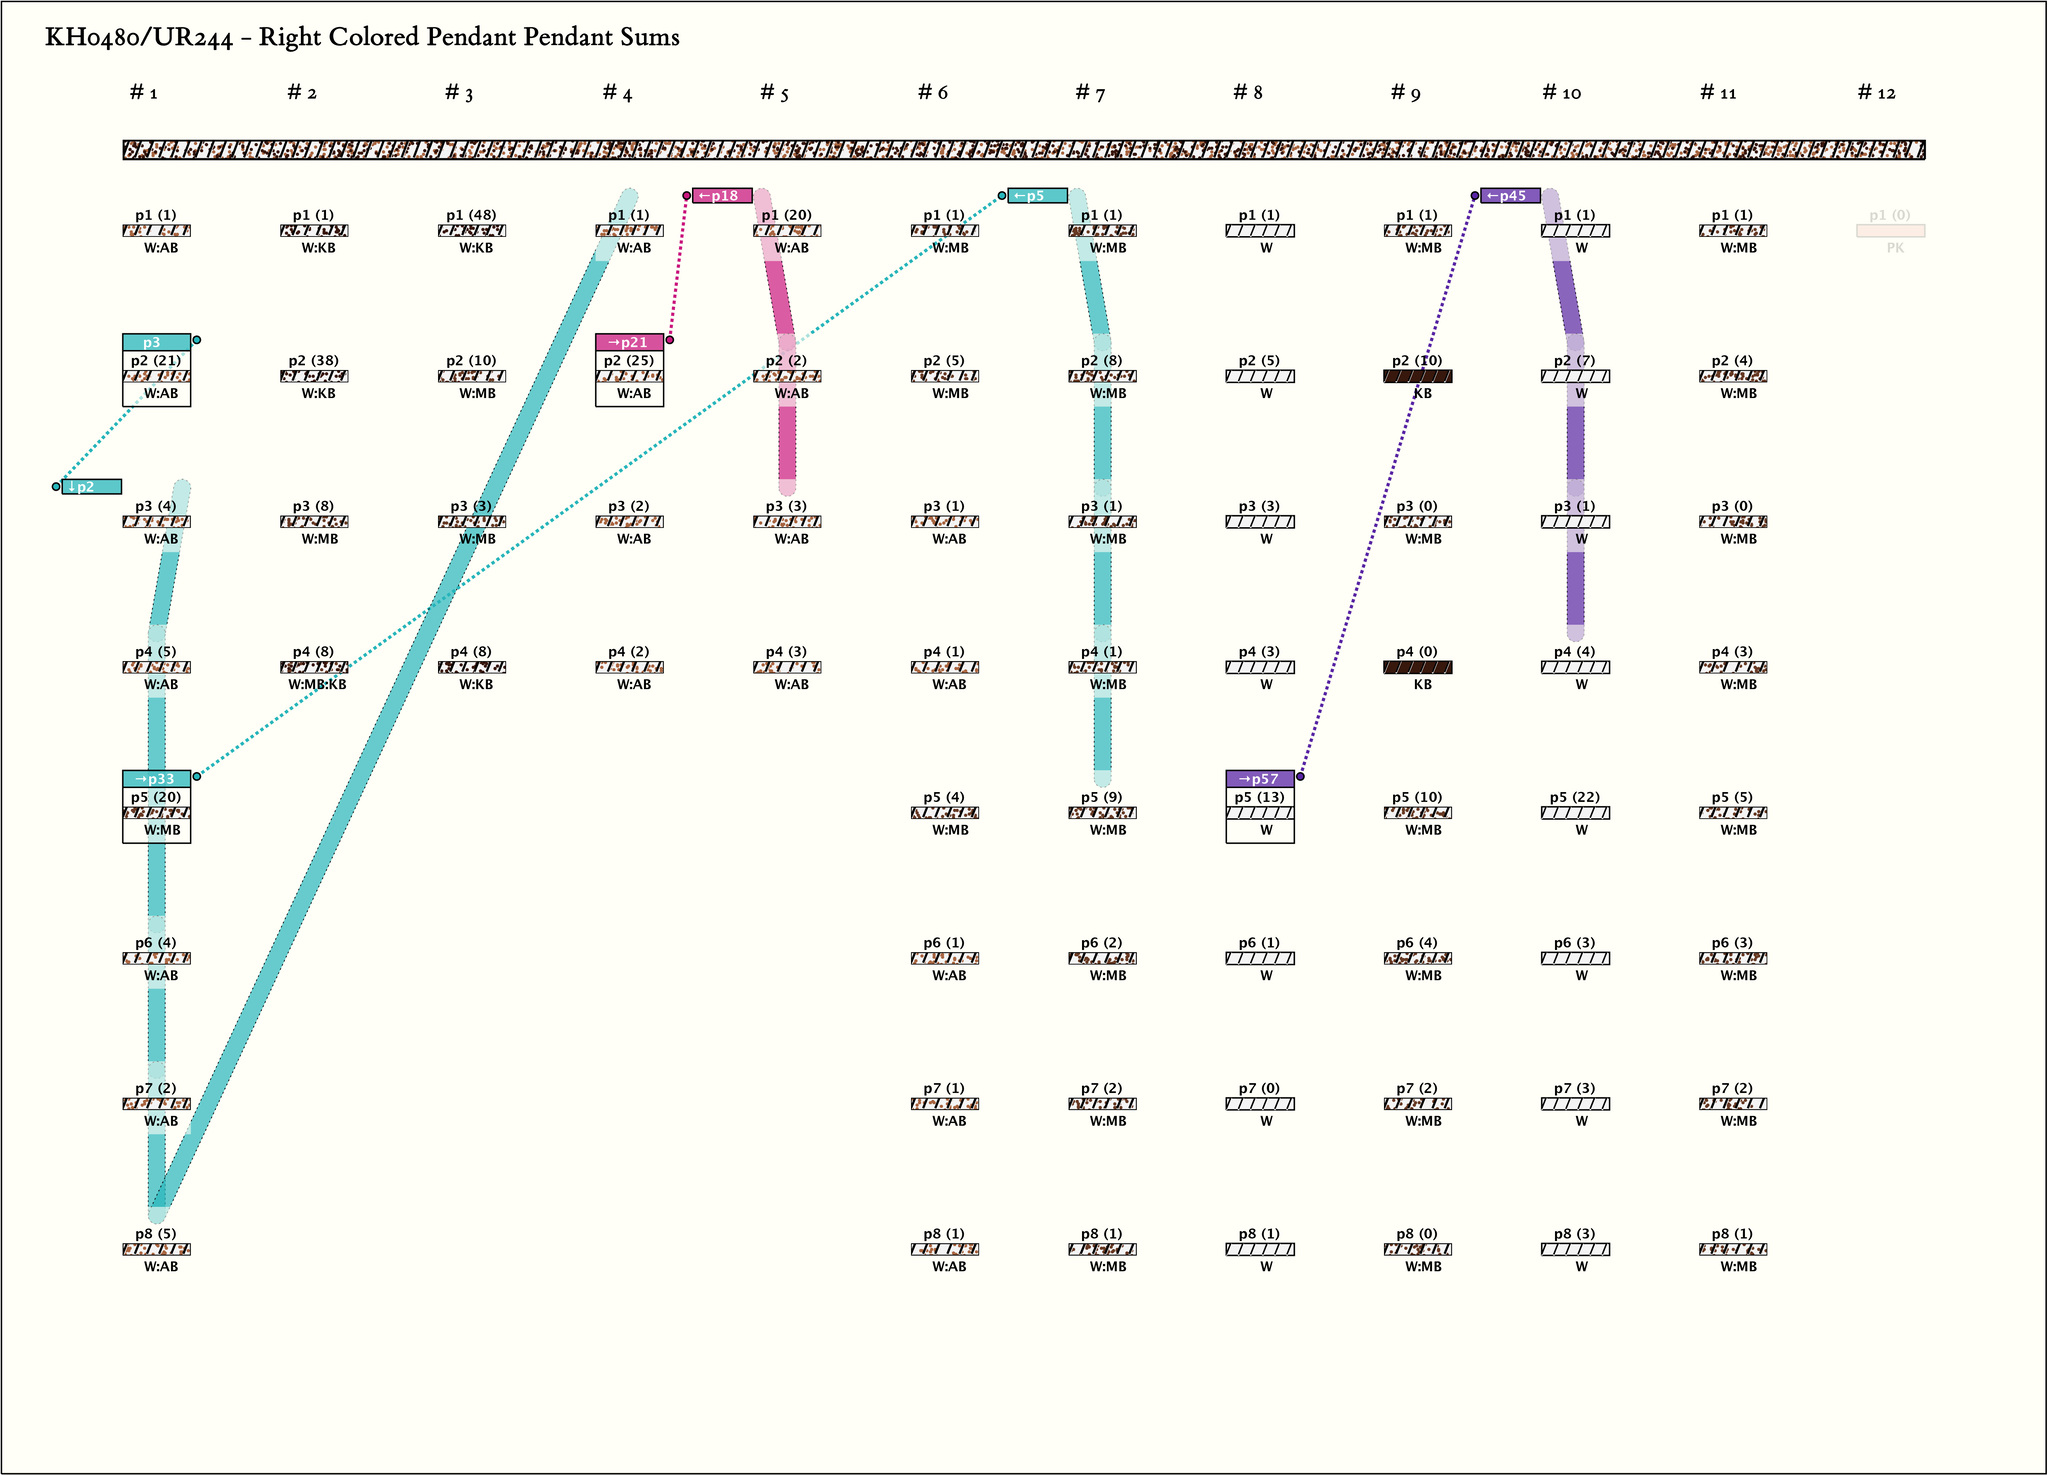Click dark KB swatch of cord 9 p4
The height and width of the screenshot is (1475, 2048).
click(x=1418, y=668)
